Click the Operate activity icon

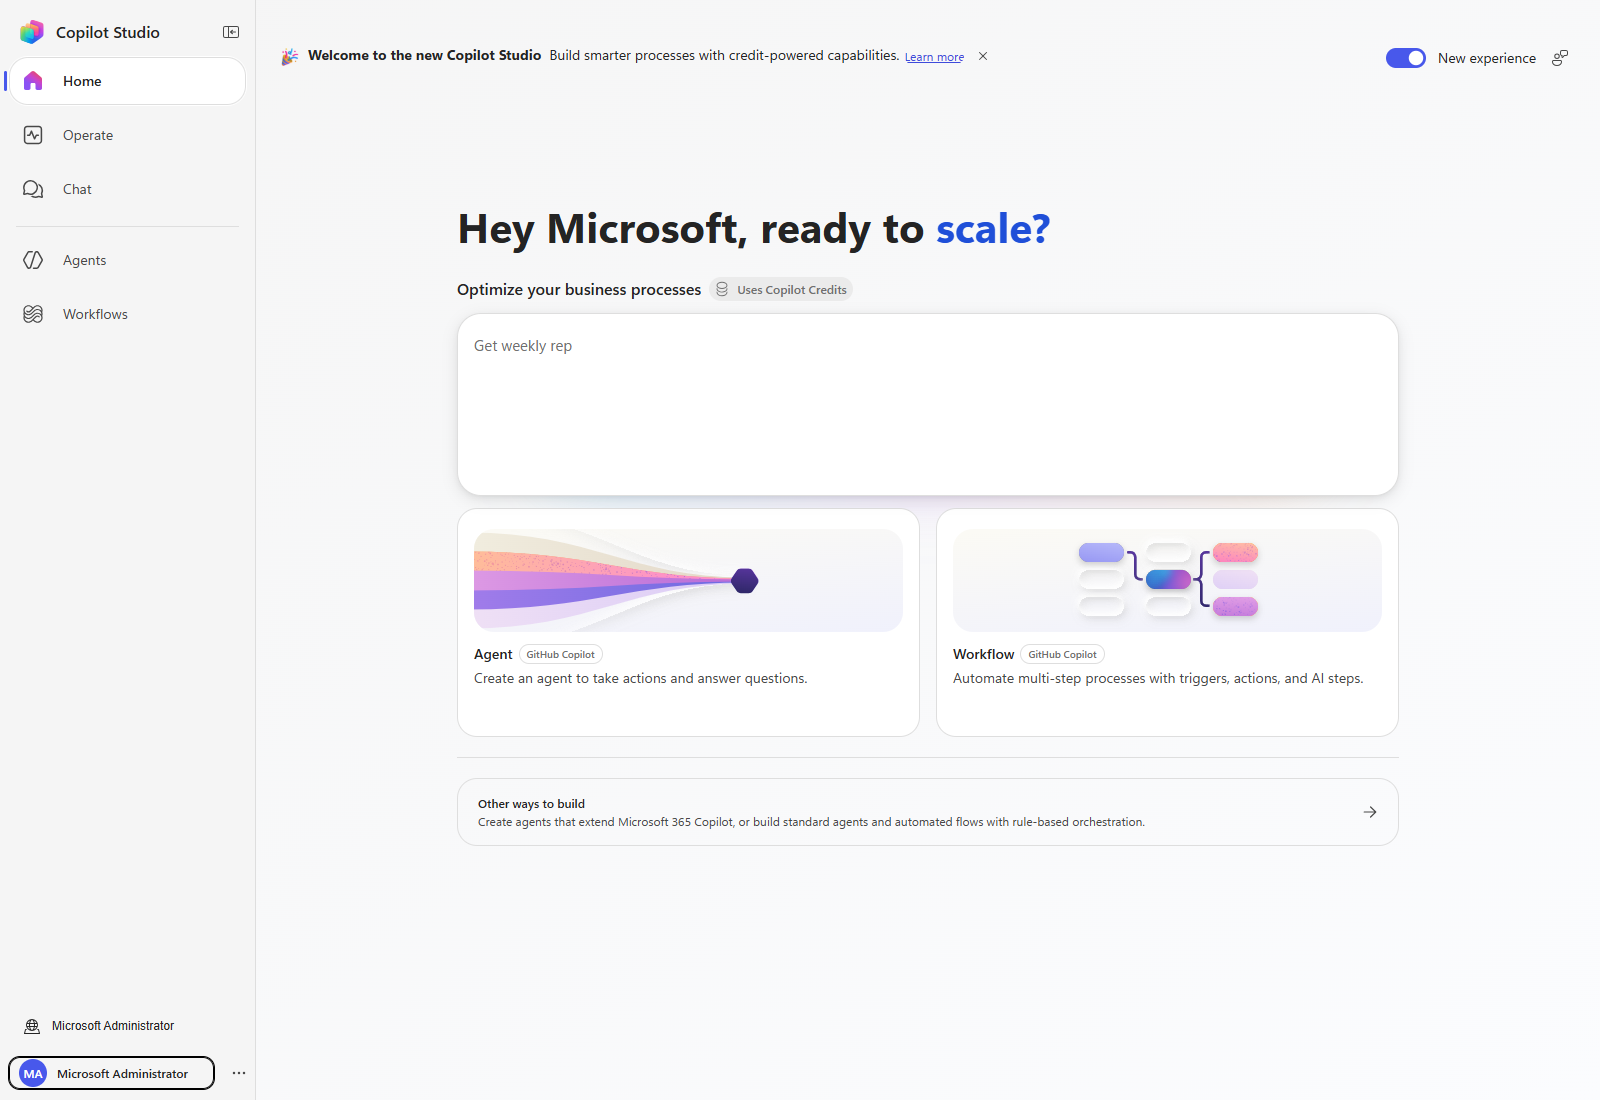point(33,135)
